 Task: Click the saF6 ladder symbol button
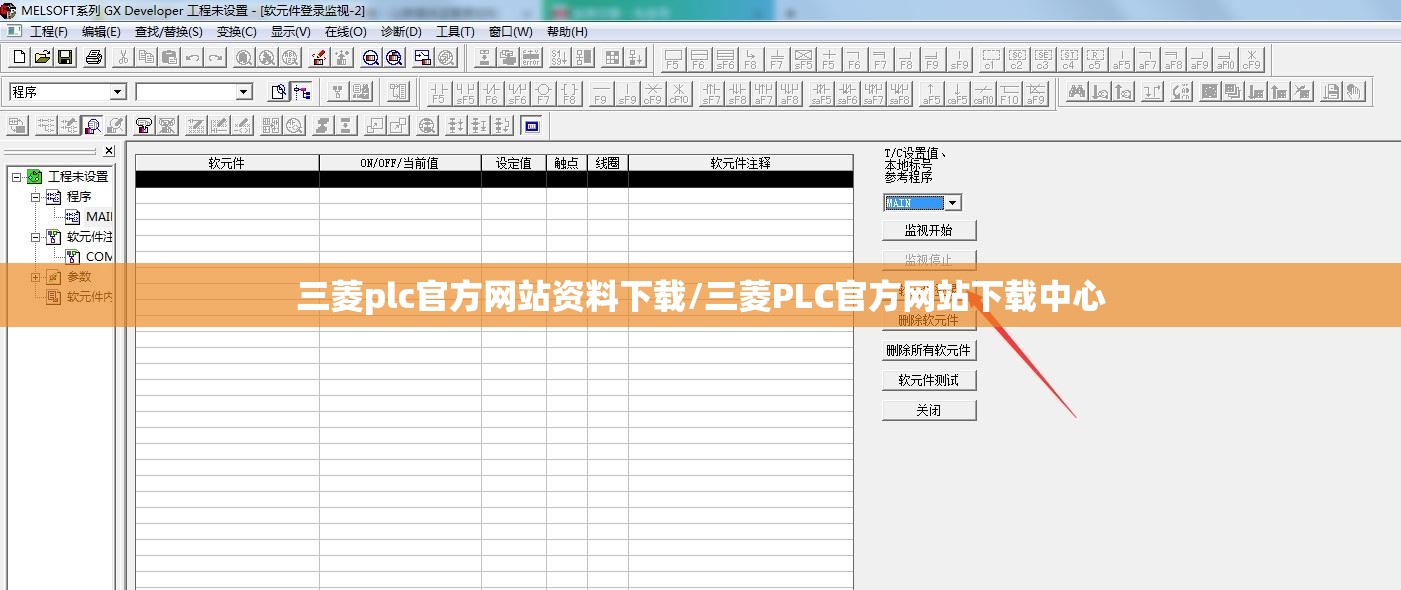tap(847, 93)
